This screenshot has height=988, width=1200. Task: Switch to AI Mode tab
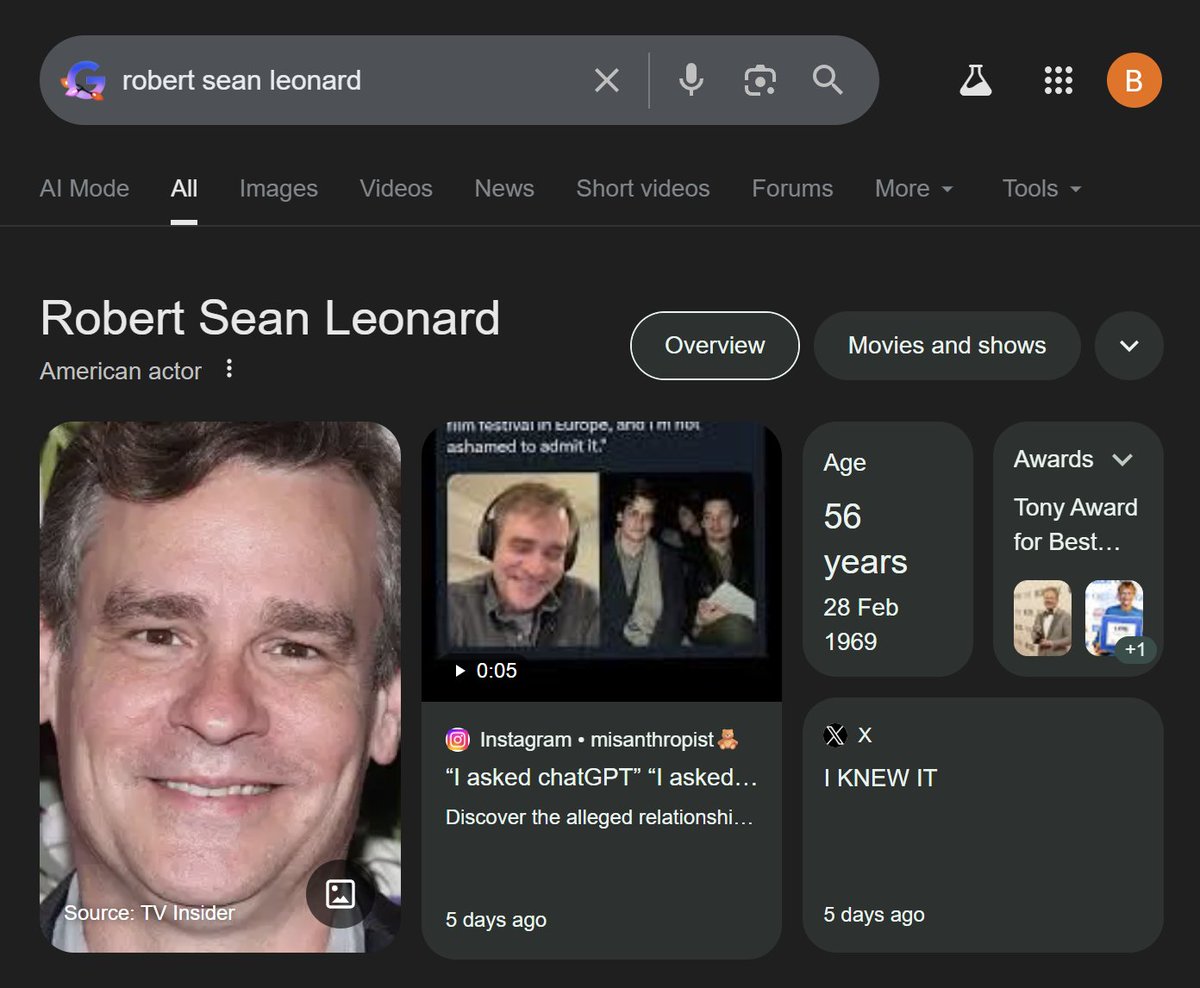[84, 188]
